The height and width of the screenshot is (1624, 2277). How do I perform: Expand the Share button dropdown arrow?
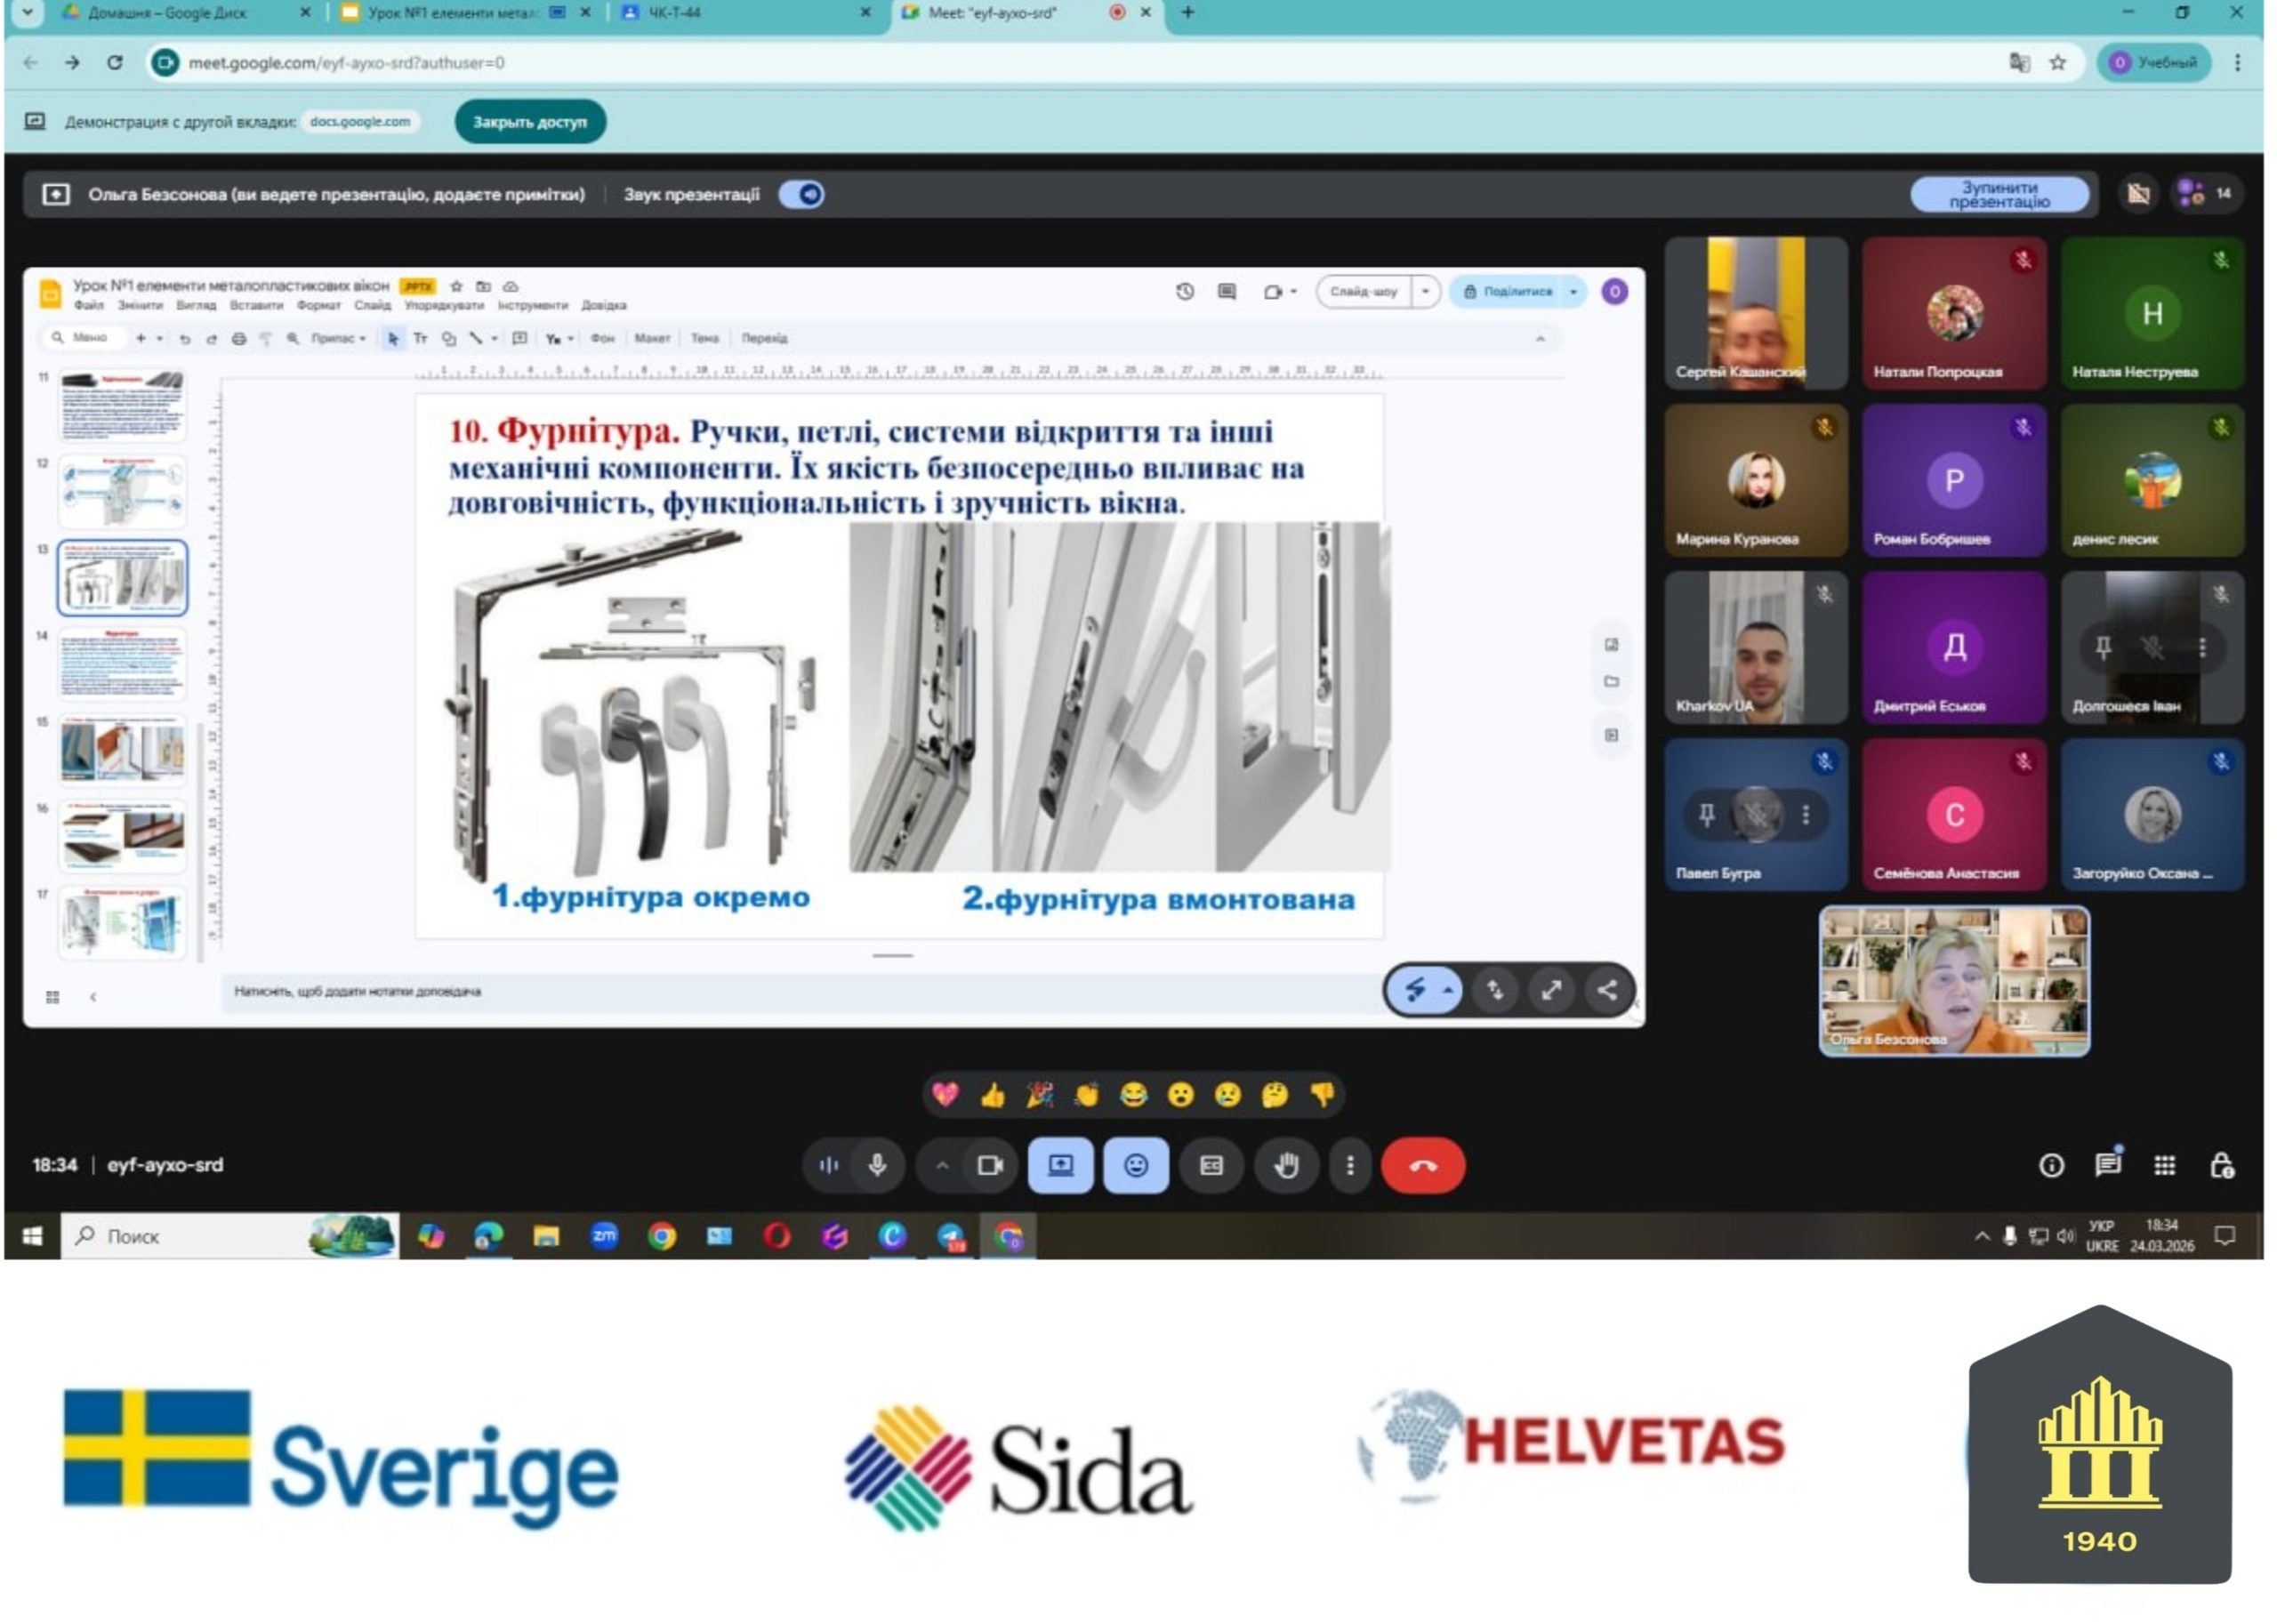[x=1573, y=291]
